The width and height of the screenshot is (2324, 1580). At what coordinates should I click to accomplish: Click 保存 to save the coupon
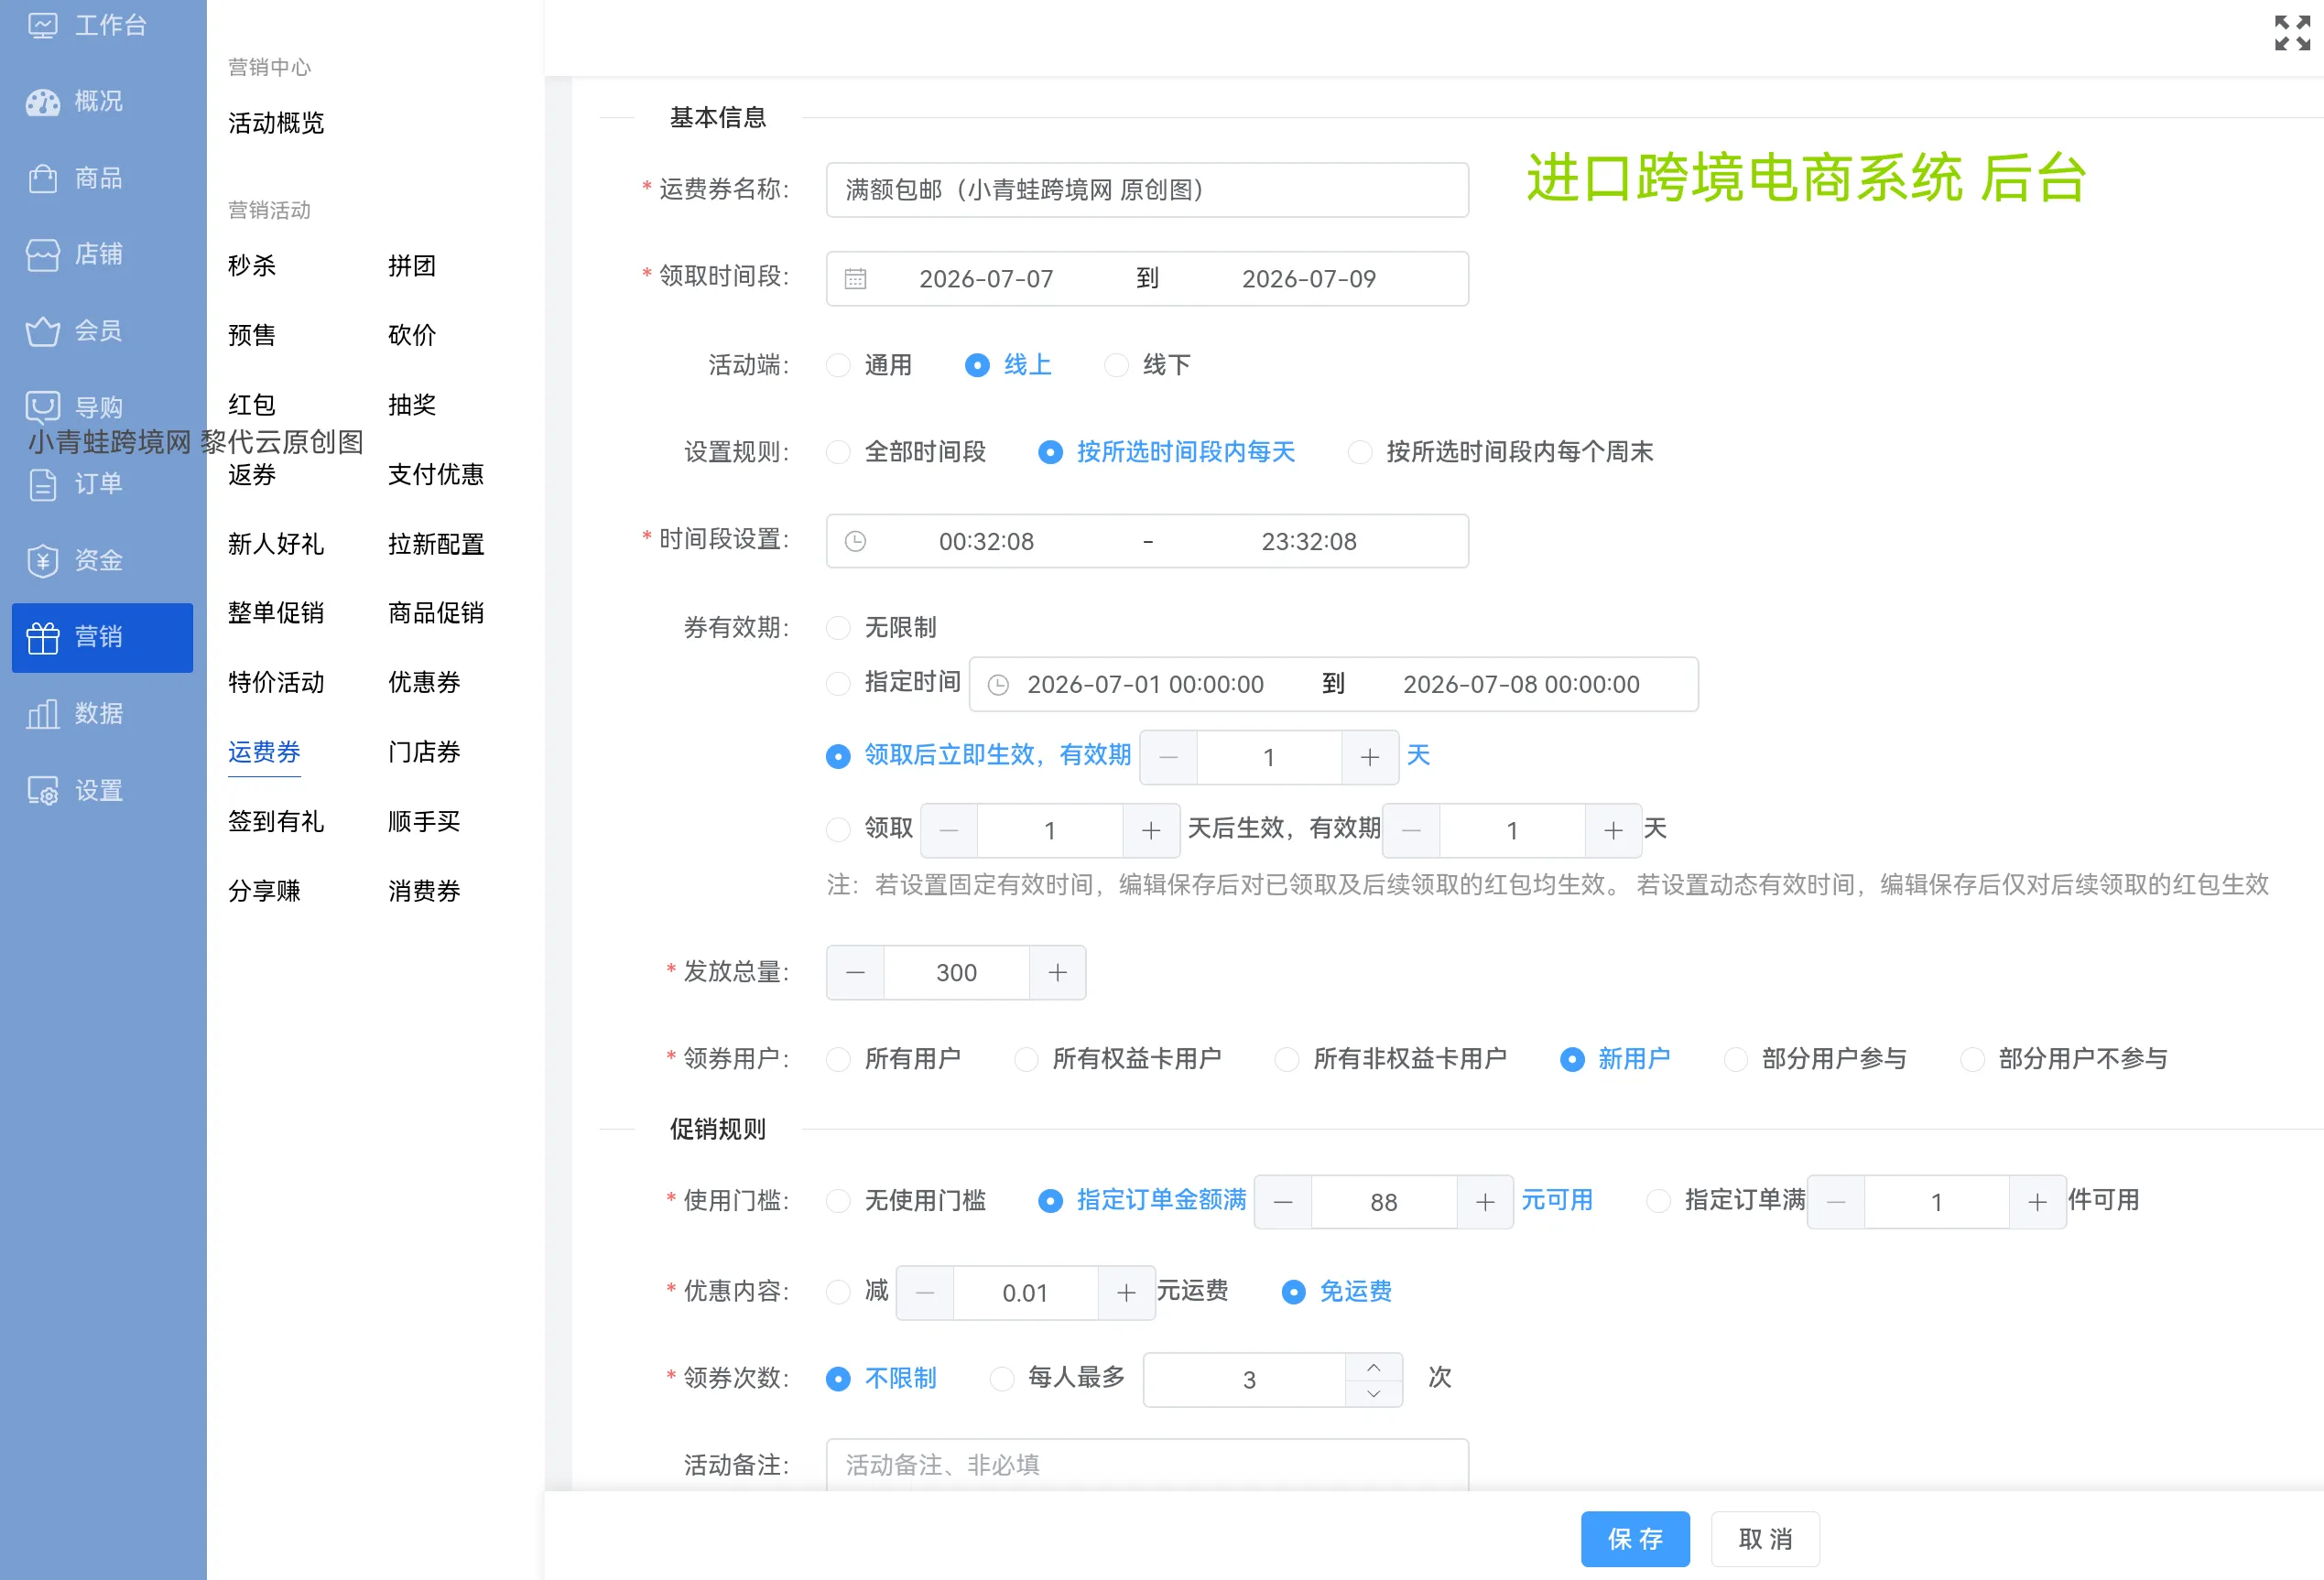click(1635, 1539)
